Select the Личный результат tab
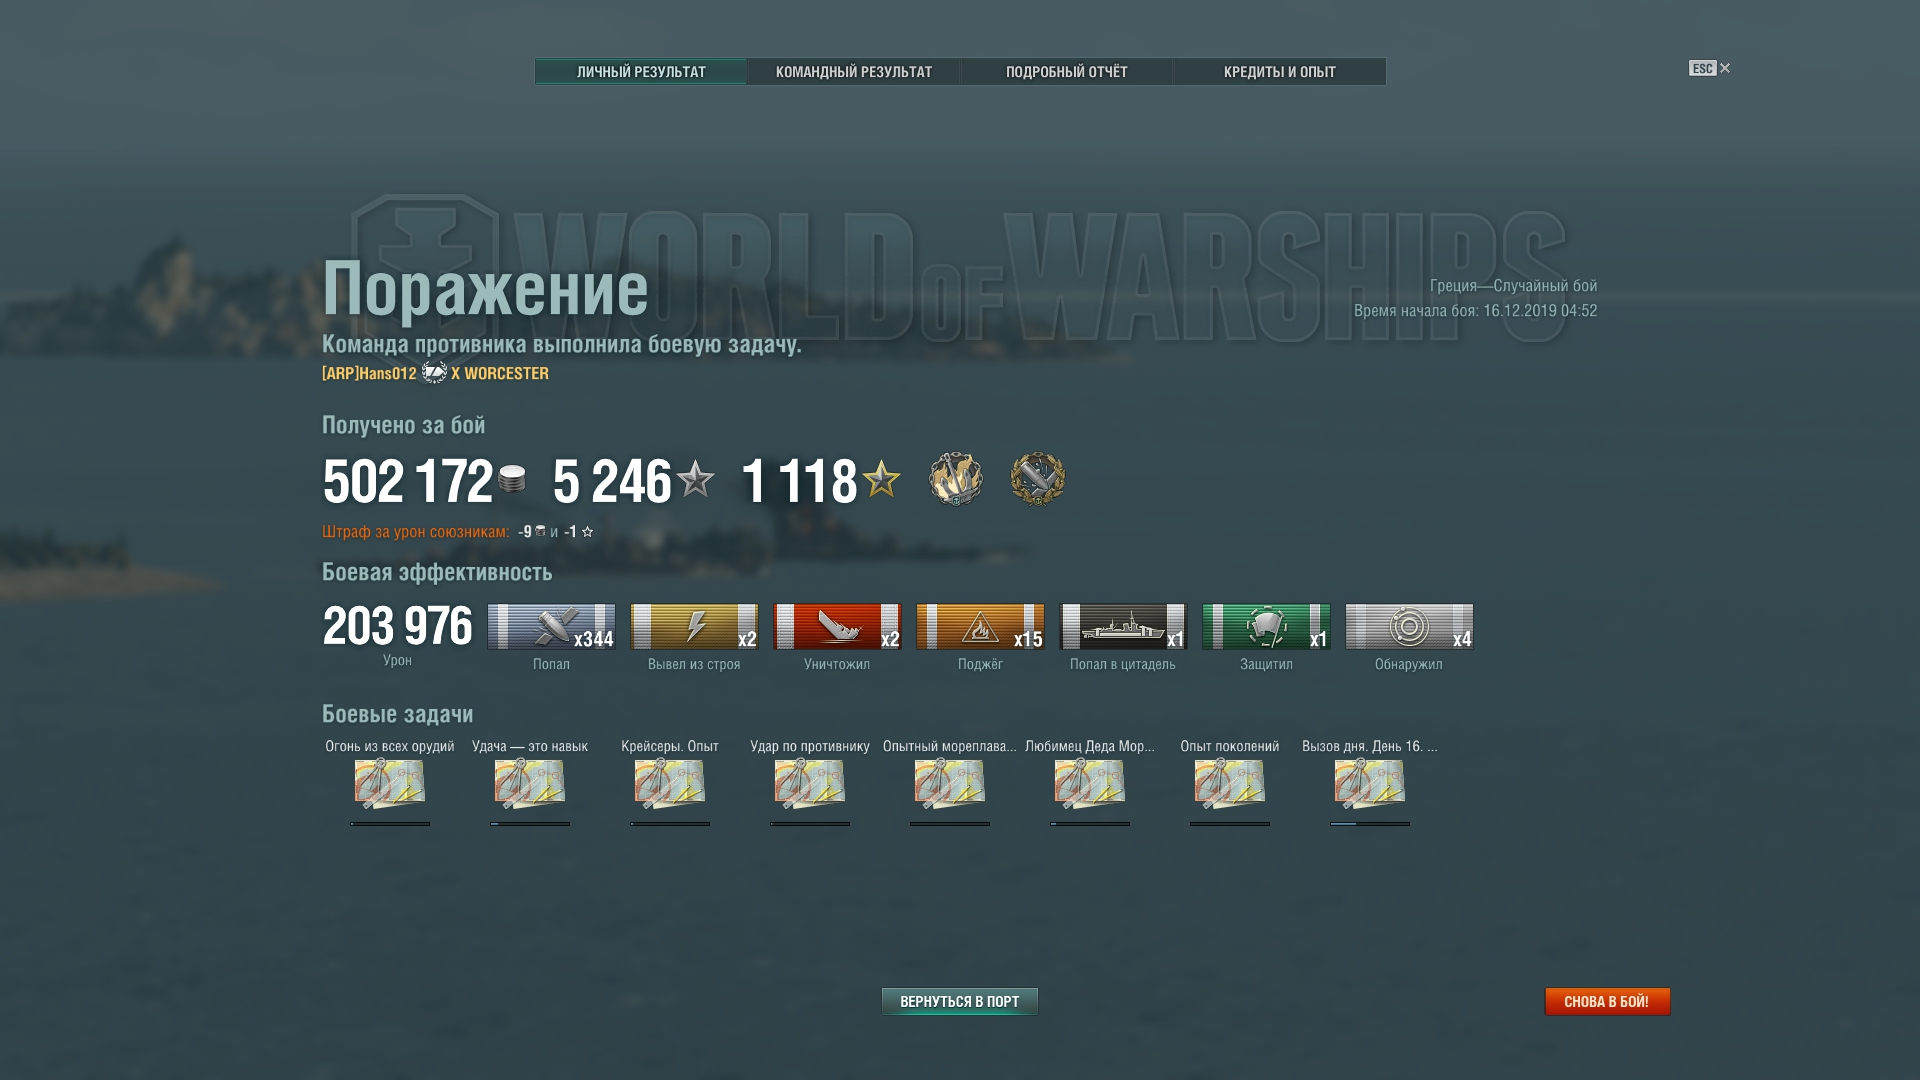This screenshot has height=1080, width=1920. (x=641, y=72)
